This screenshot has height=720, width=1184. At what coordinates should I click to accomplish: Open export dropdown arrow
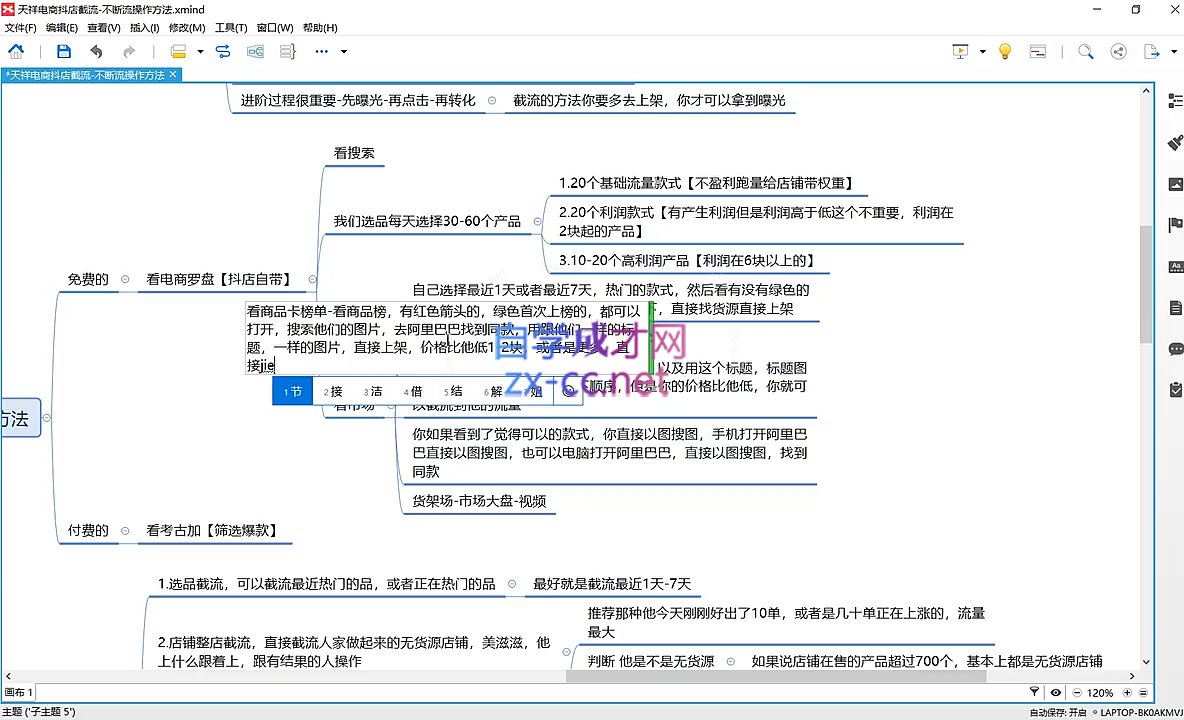[1173, 51]
